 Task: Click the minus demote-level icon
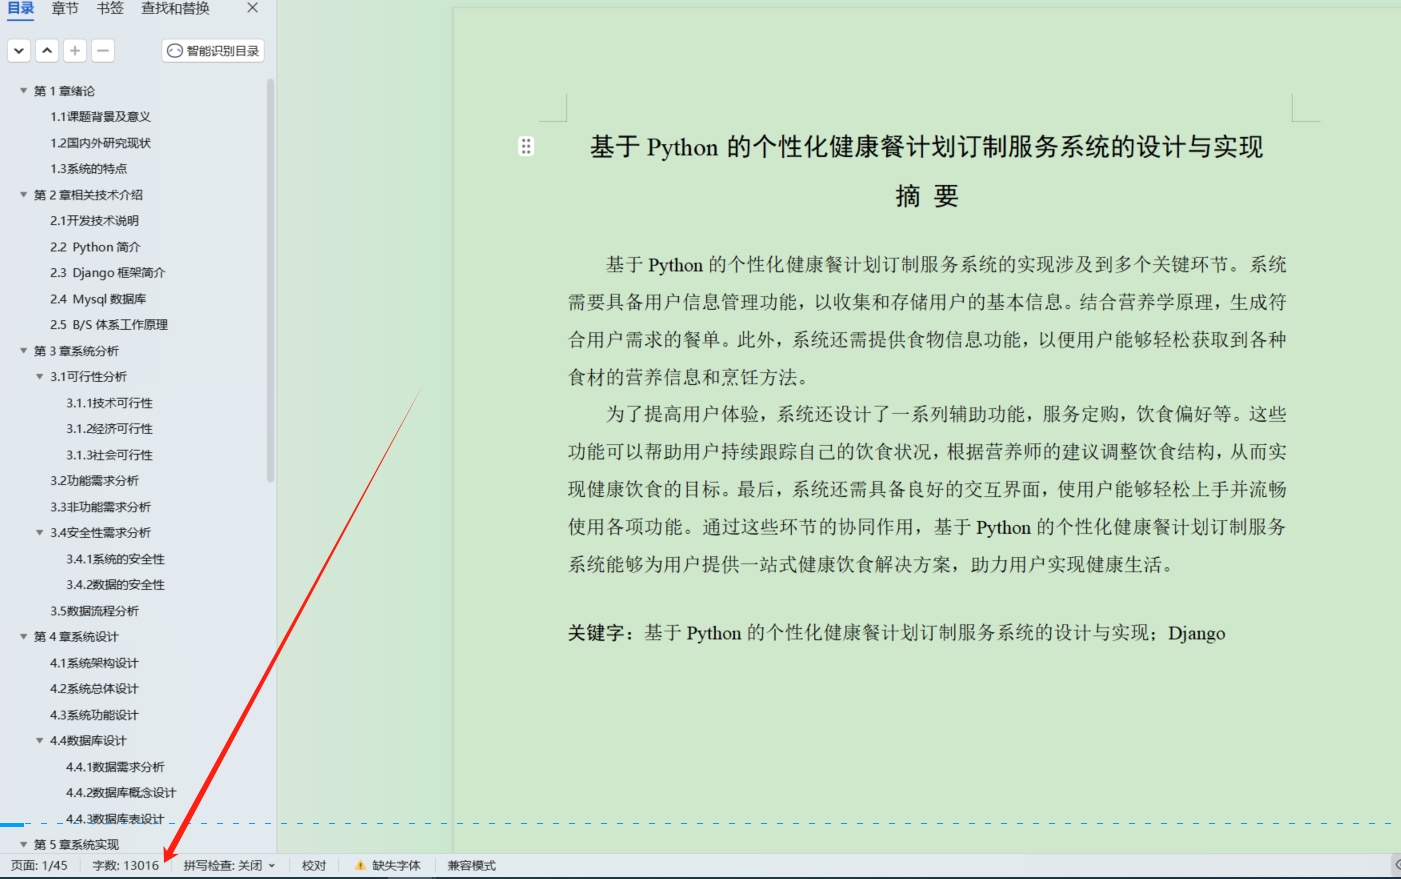pyautogui.click(x=103, y=51)
